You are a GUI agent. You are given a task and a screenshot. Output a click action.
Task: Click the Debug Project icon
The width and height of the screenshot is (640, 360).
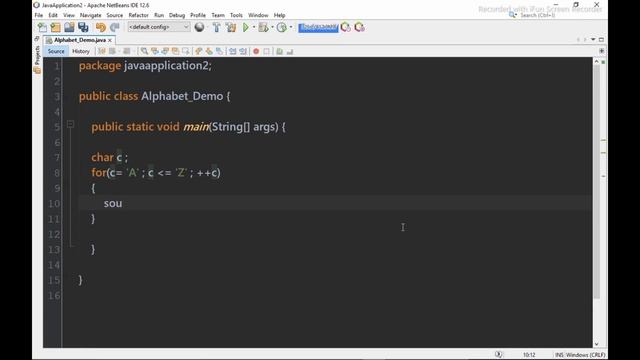264,27
